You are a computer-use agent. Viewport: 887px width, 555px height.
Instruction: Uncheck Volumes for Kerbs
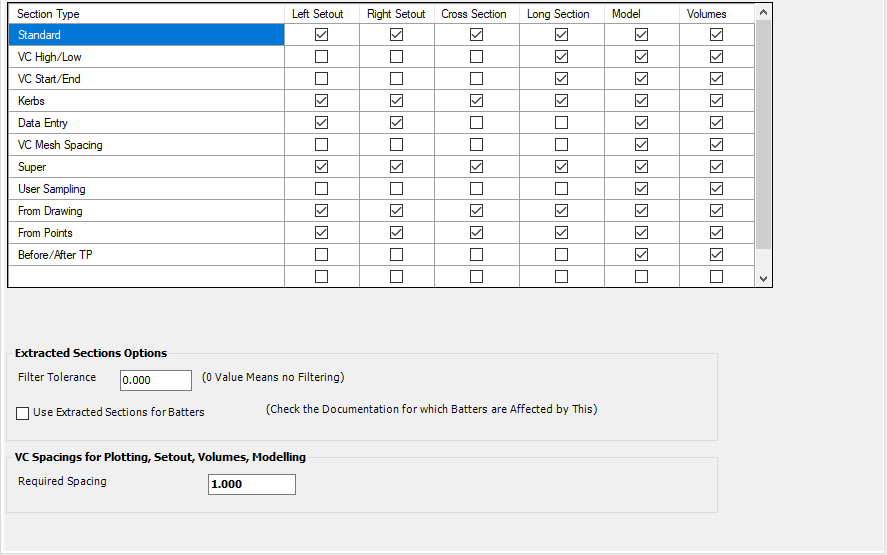pyautogui.click(x=716, y=101)
